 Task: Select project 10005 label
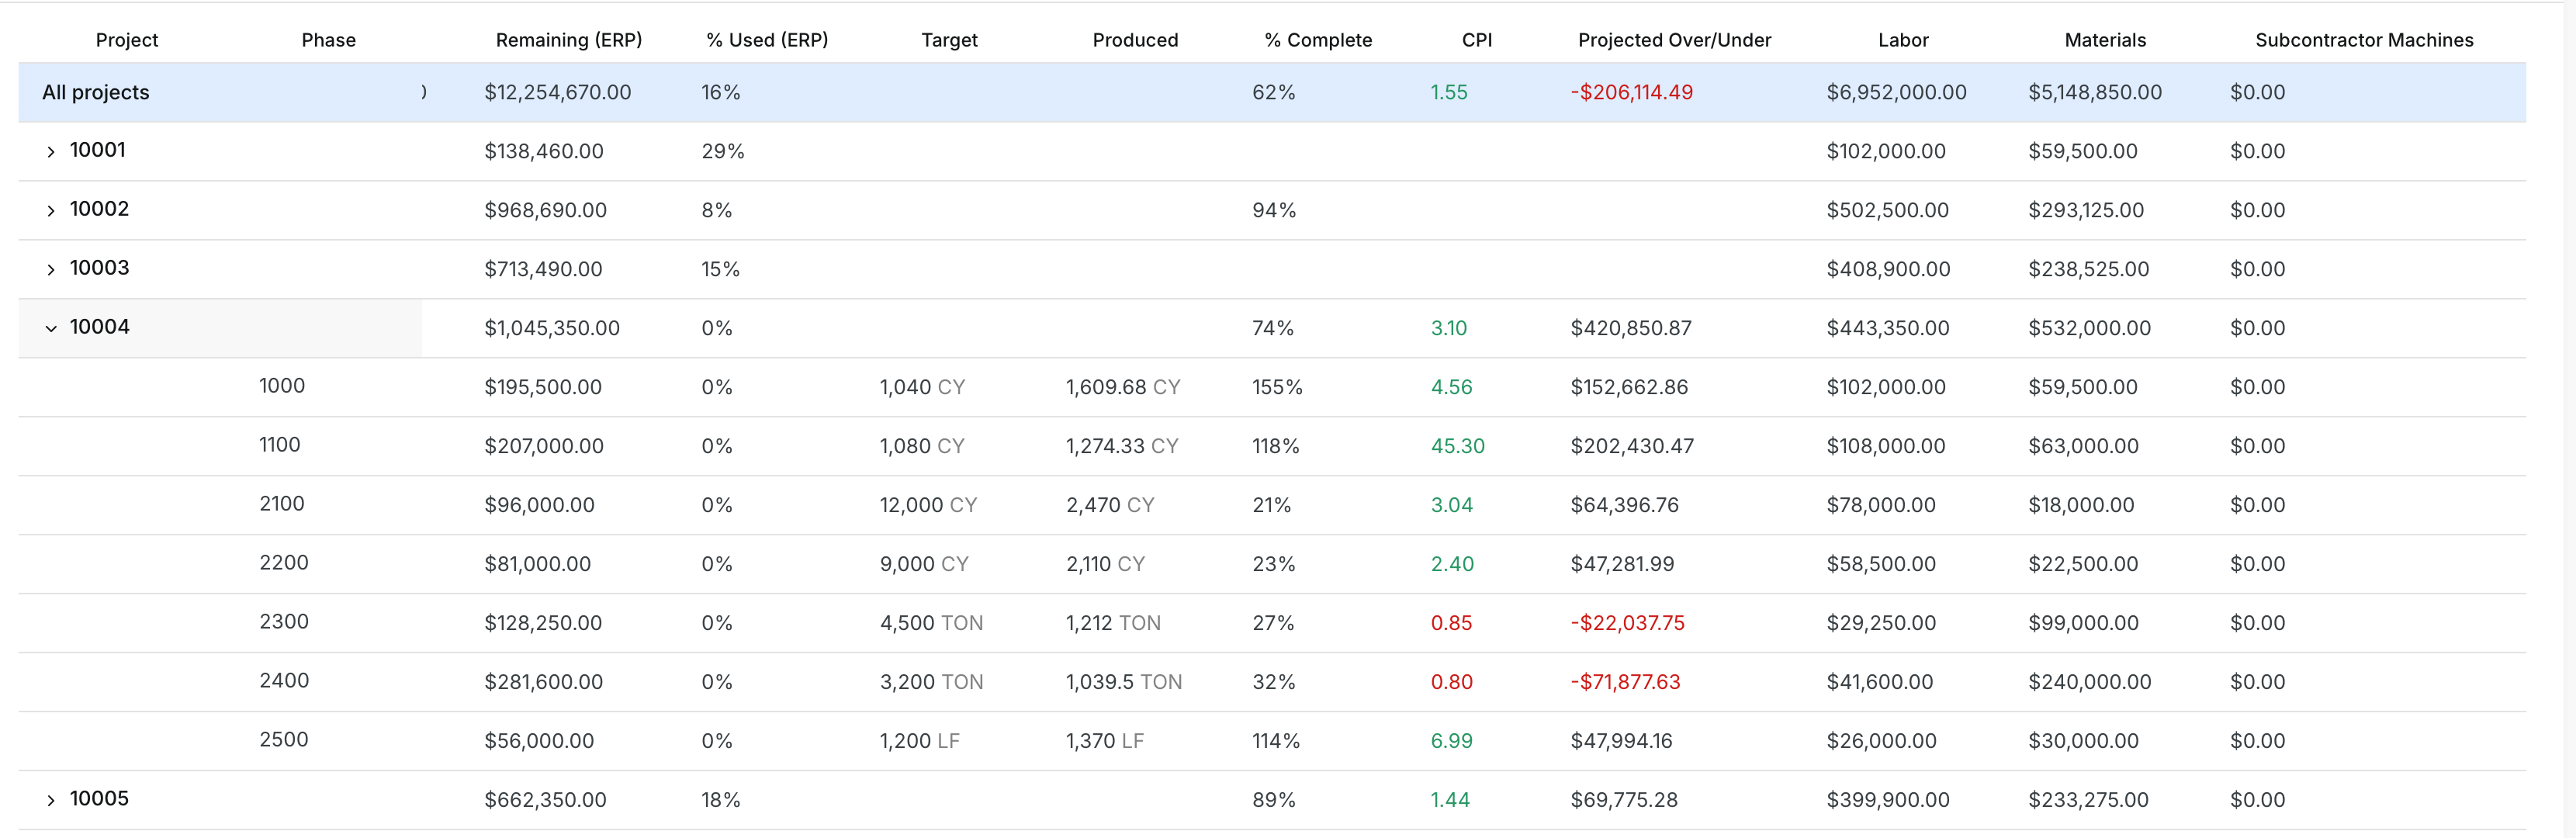[99, 799]
